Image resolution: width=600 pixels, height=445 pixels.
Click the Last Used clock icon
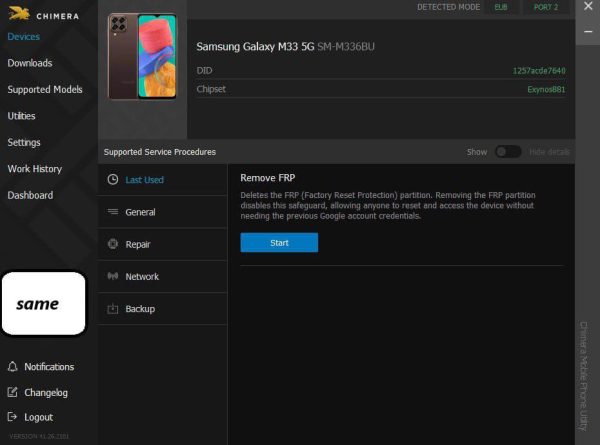coord(112,179)
